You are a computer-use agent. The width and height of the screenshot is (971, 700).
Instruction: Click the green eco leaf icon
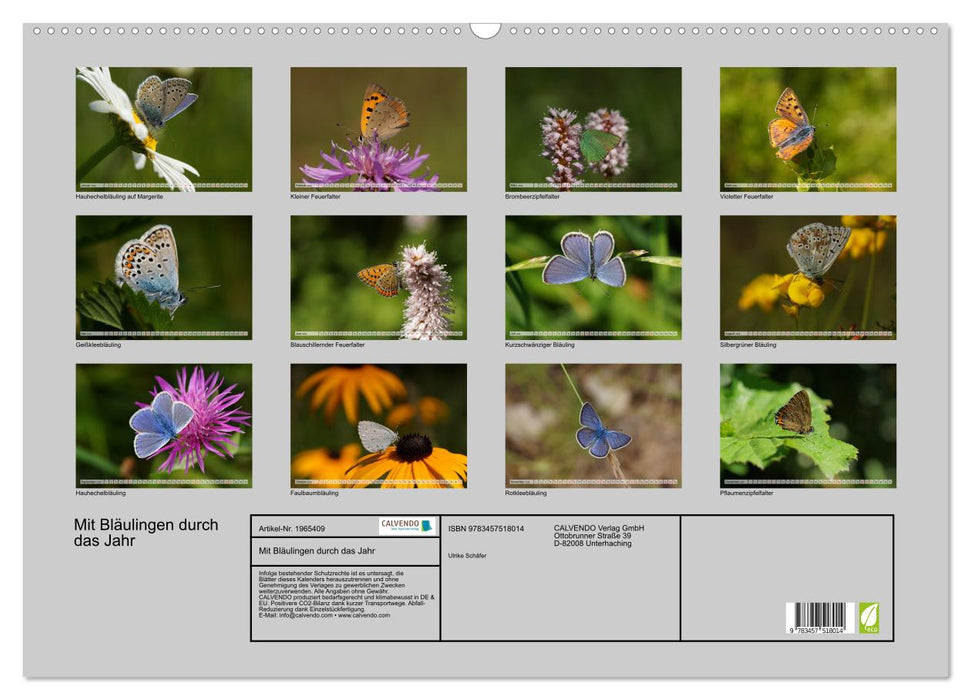click(x=869, y=617)
